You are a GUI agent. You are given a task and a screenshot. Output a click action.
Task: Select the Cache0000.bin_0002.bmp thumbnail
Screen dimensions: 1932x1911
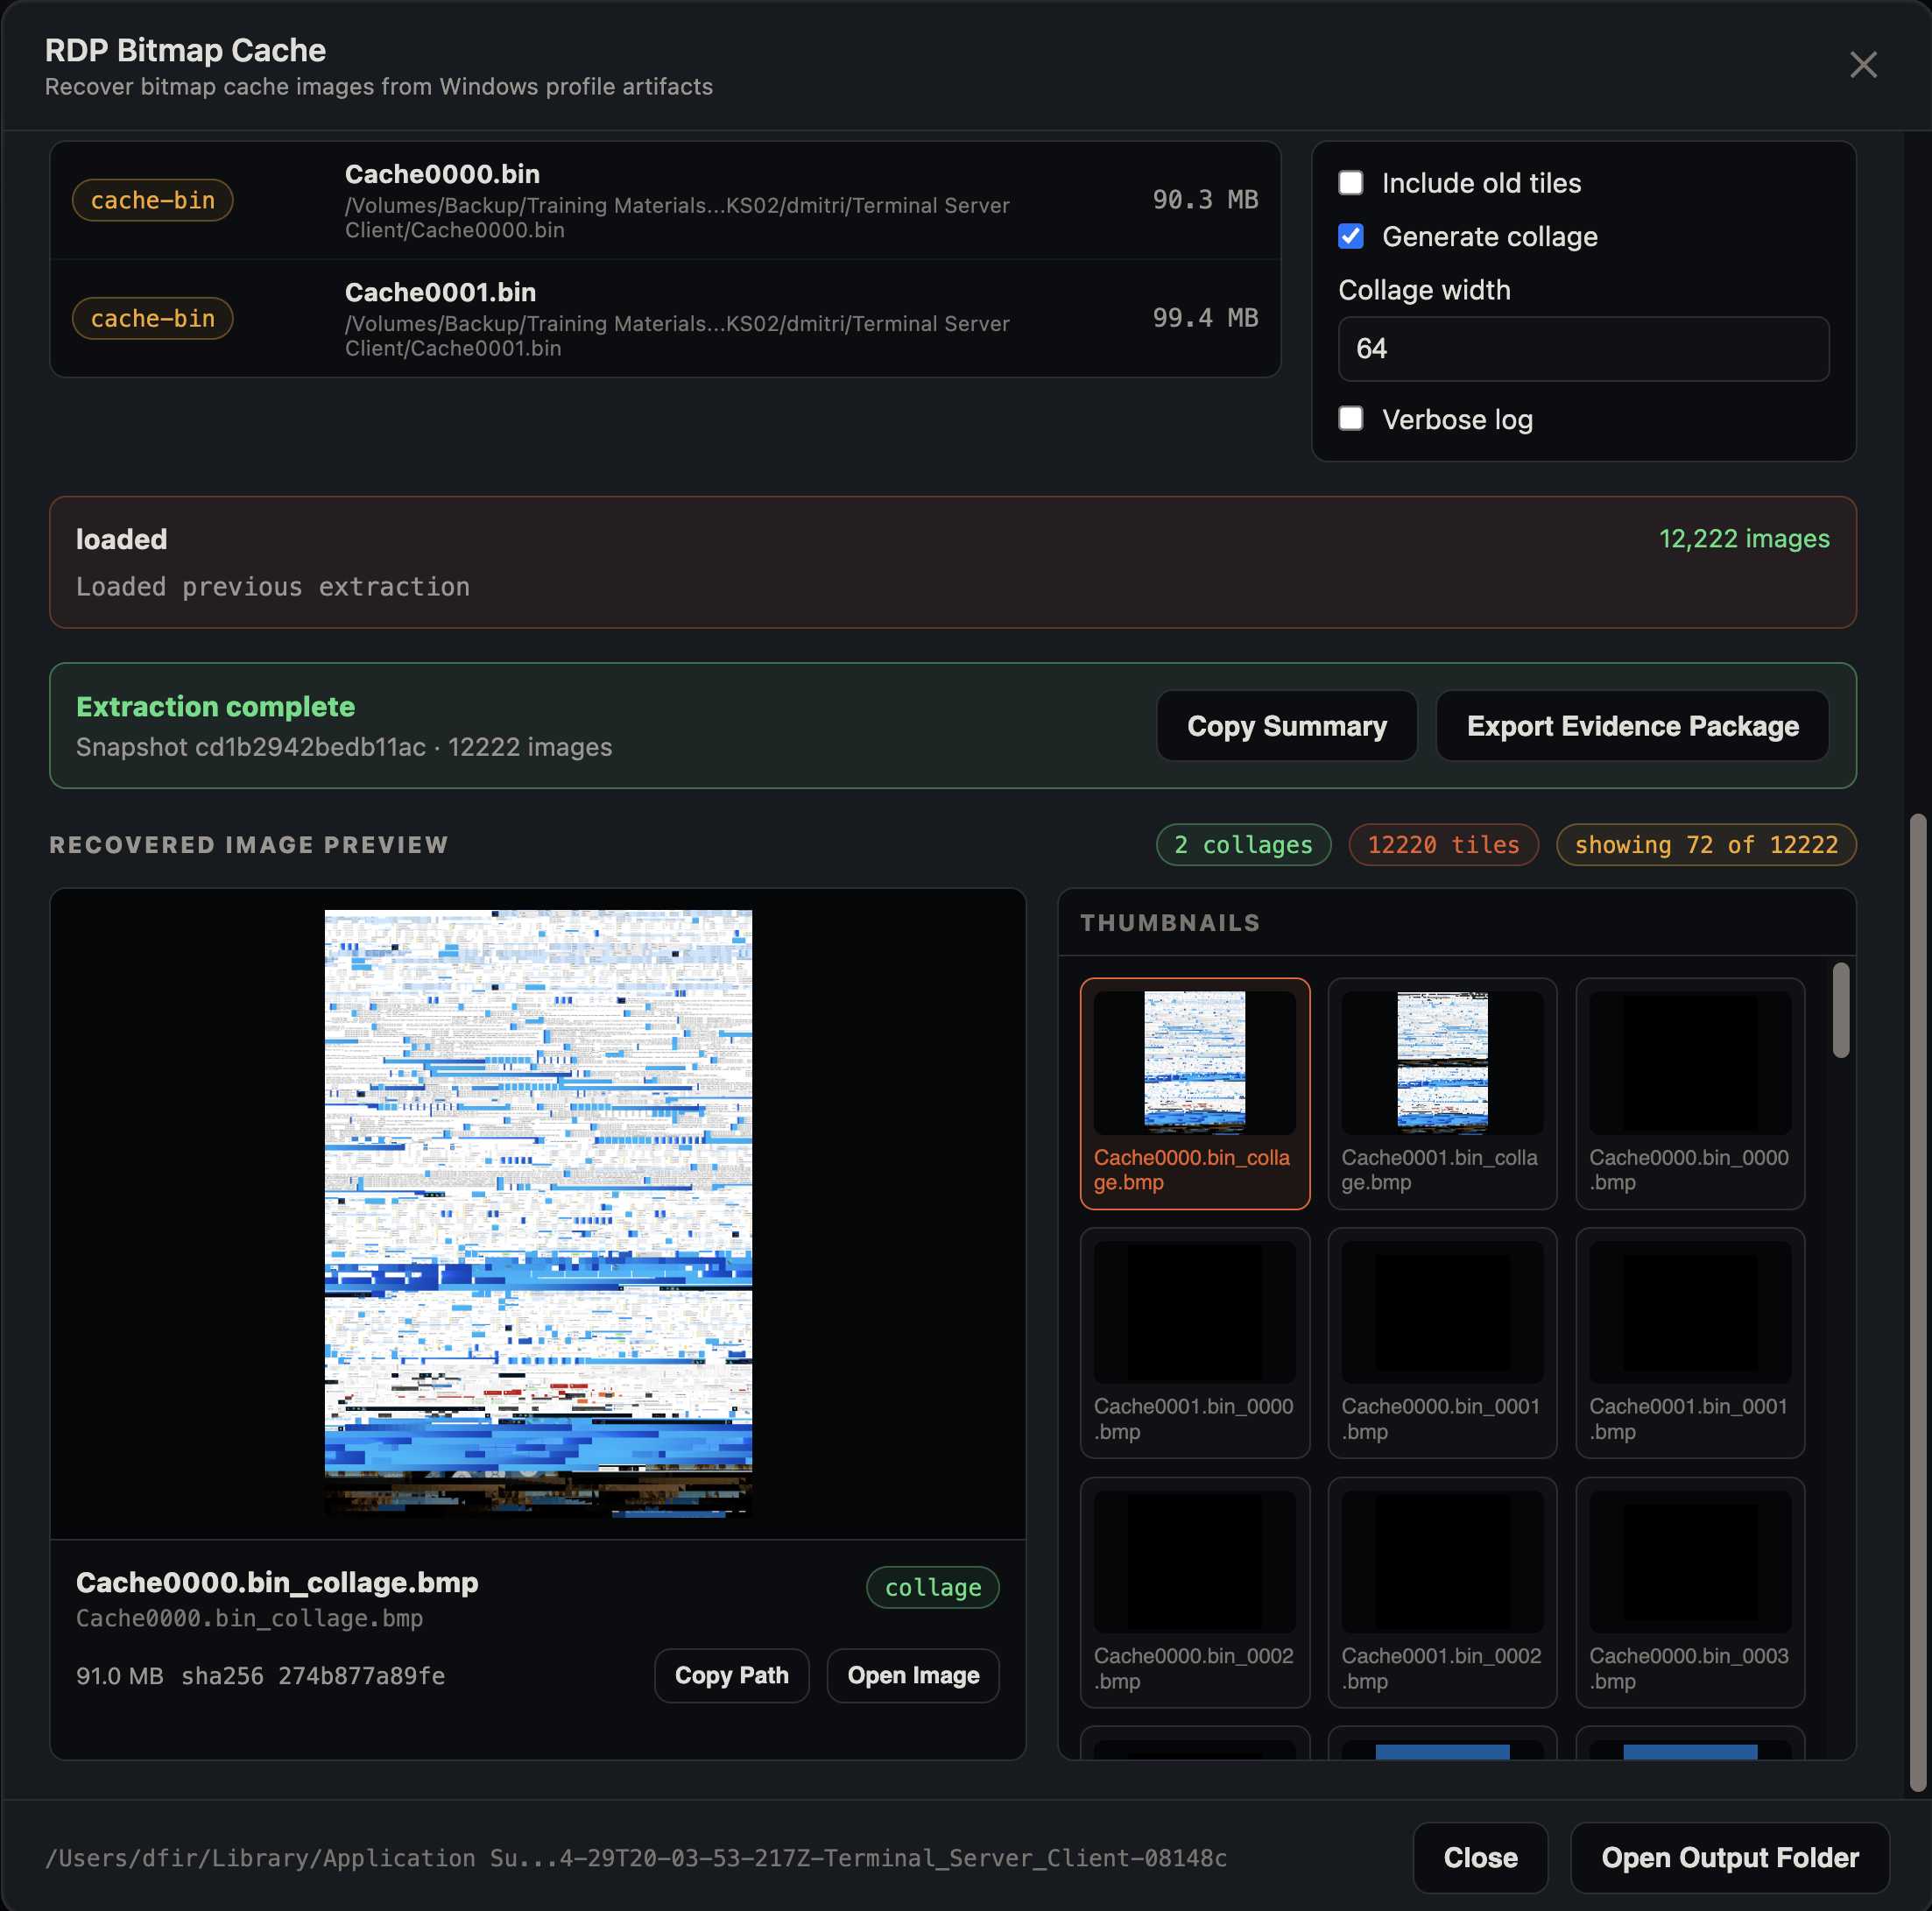tap(1194, 1593)
